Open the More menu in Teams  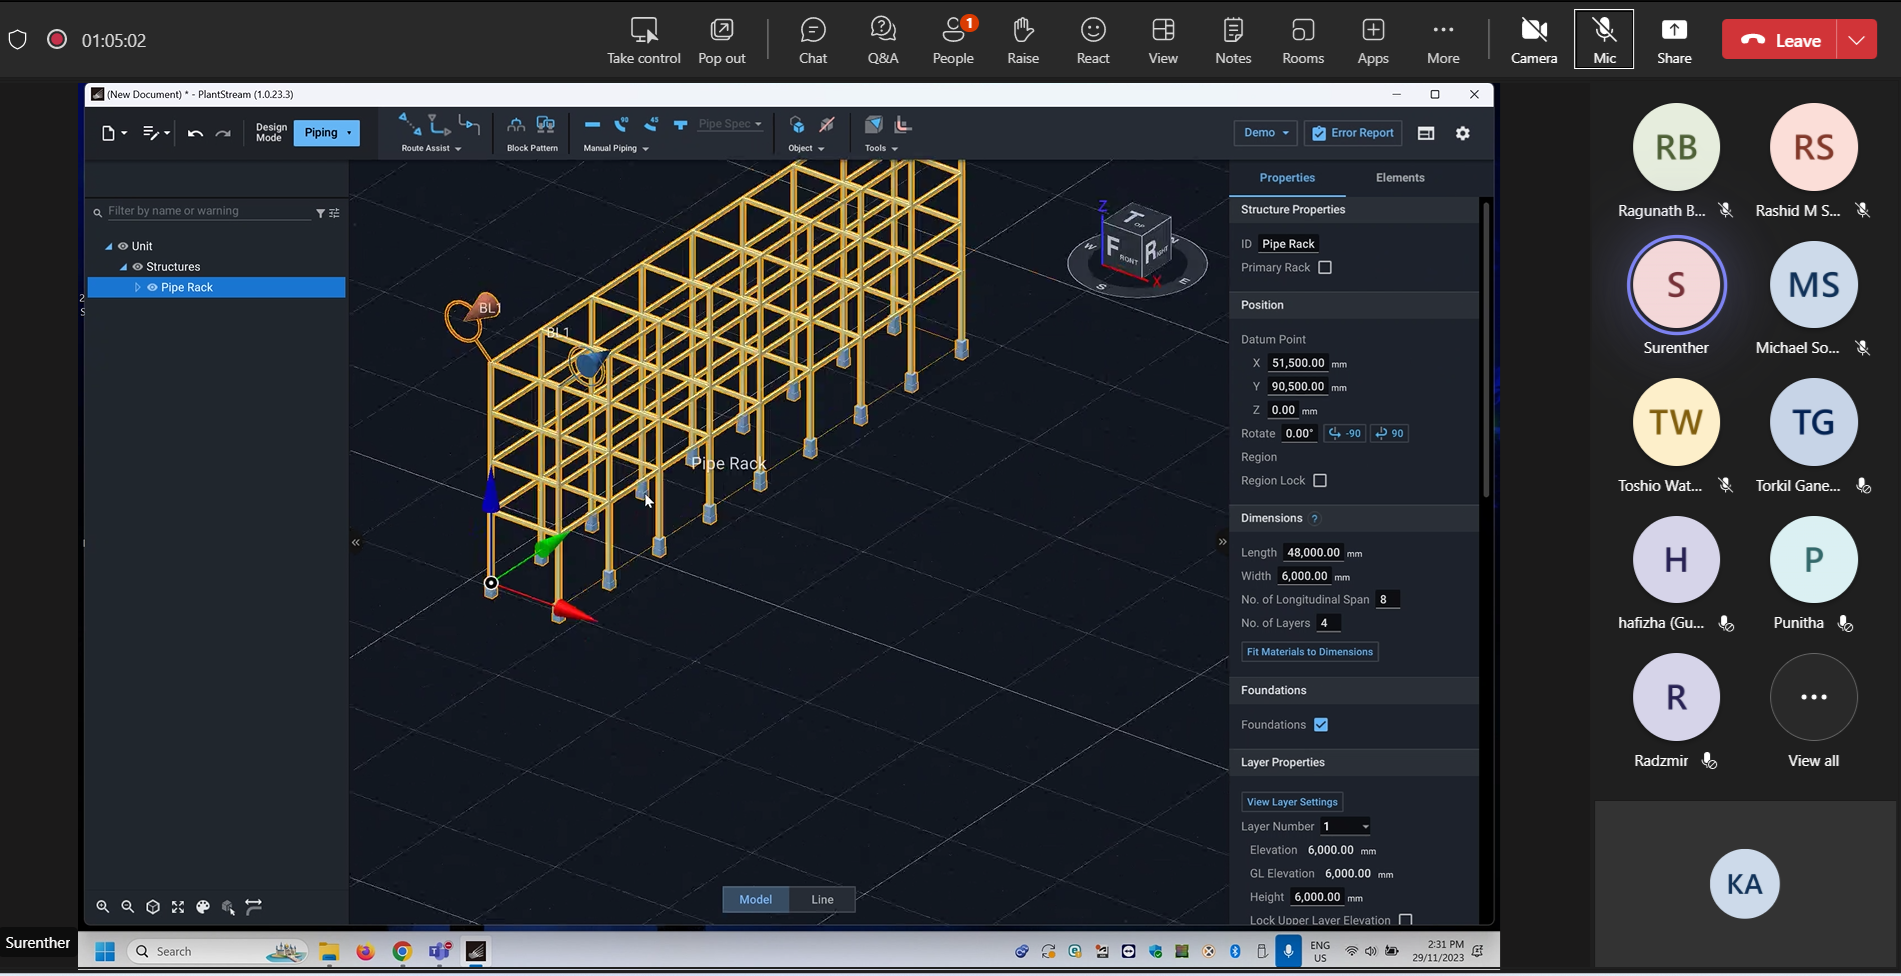[1443, 40]
